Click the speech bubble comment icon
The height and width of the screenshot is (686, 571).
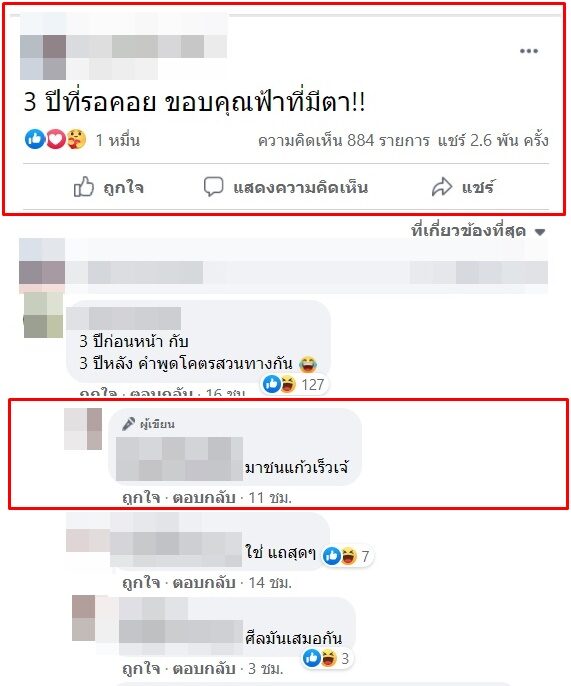point(214,187)
